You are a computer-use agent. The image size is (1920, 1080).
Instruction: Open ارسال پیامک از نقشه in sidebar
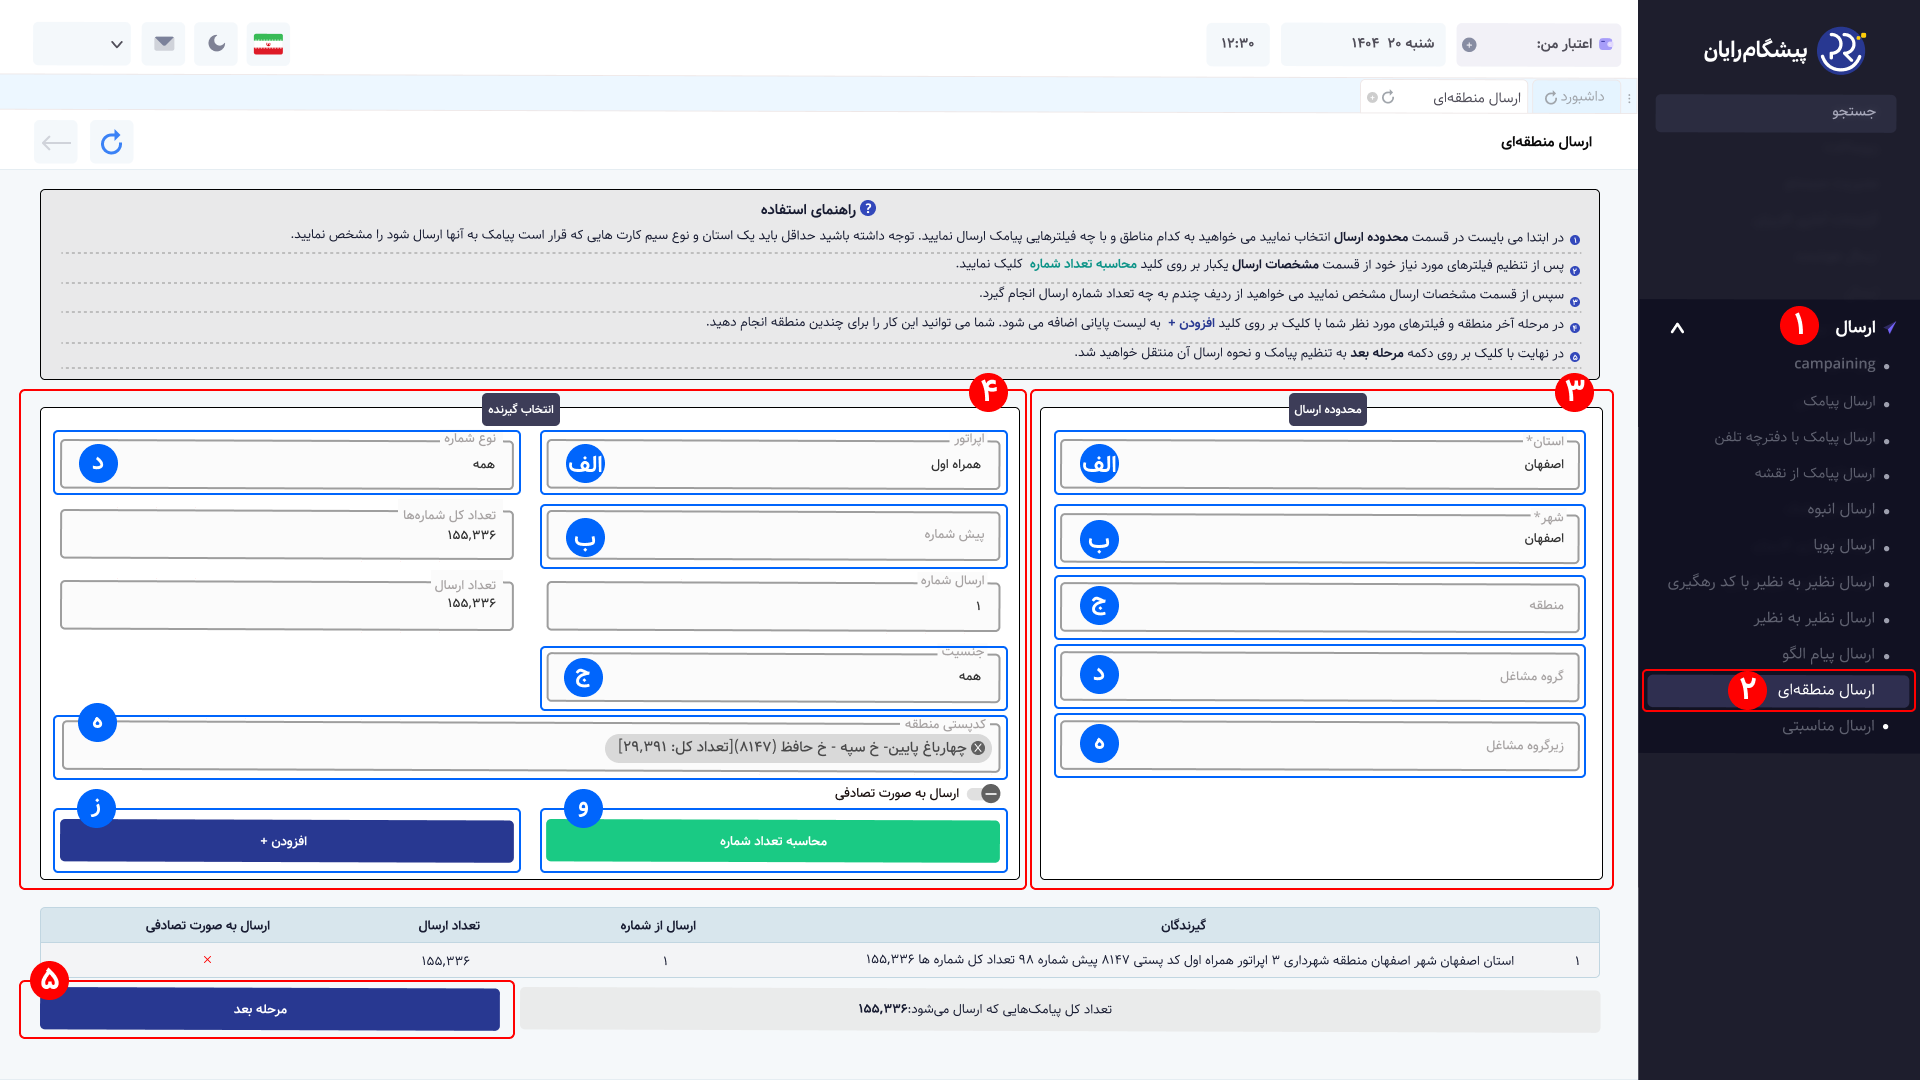click(x=1815, y=473)
